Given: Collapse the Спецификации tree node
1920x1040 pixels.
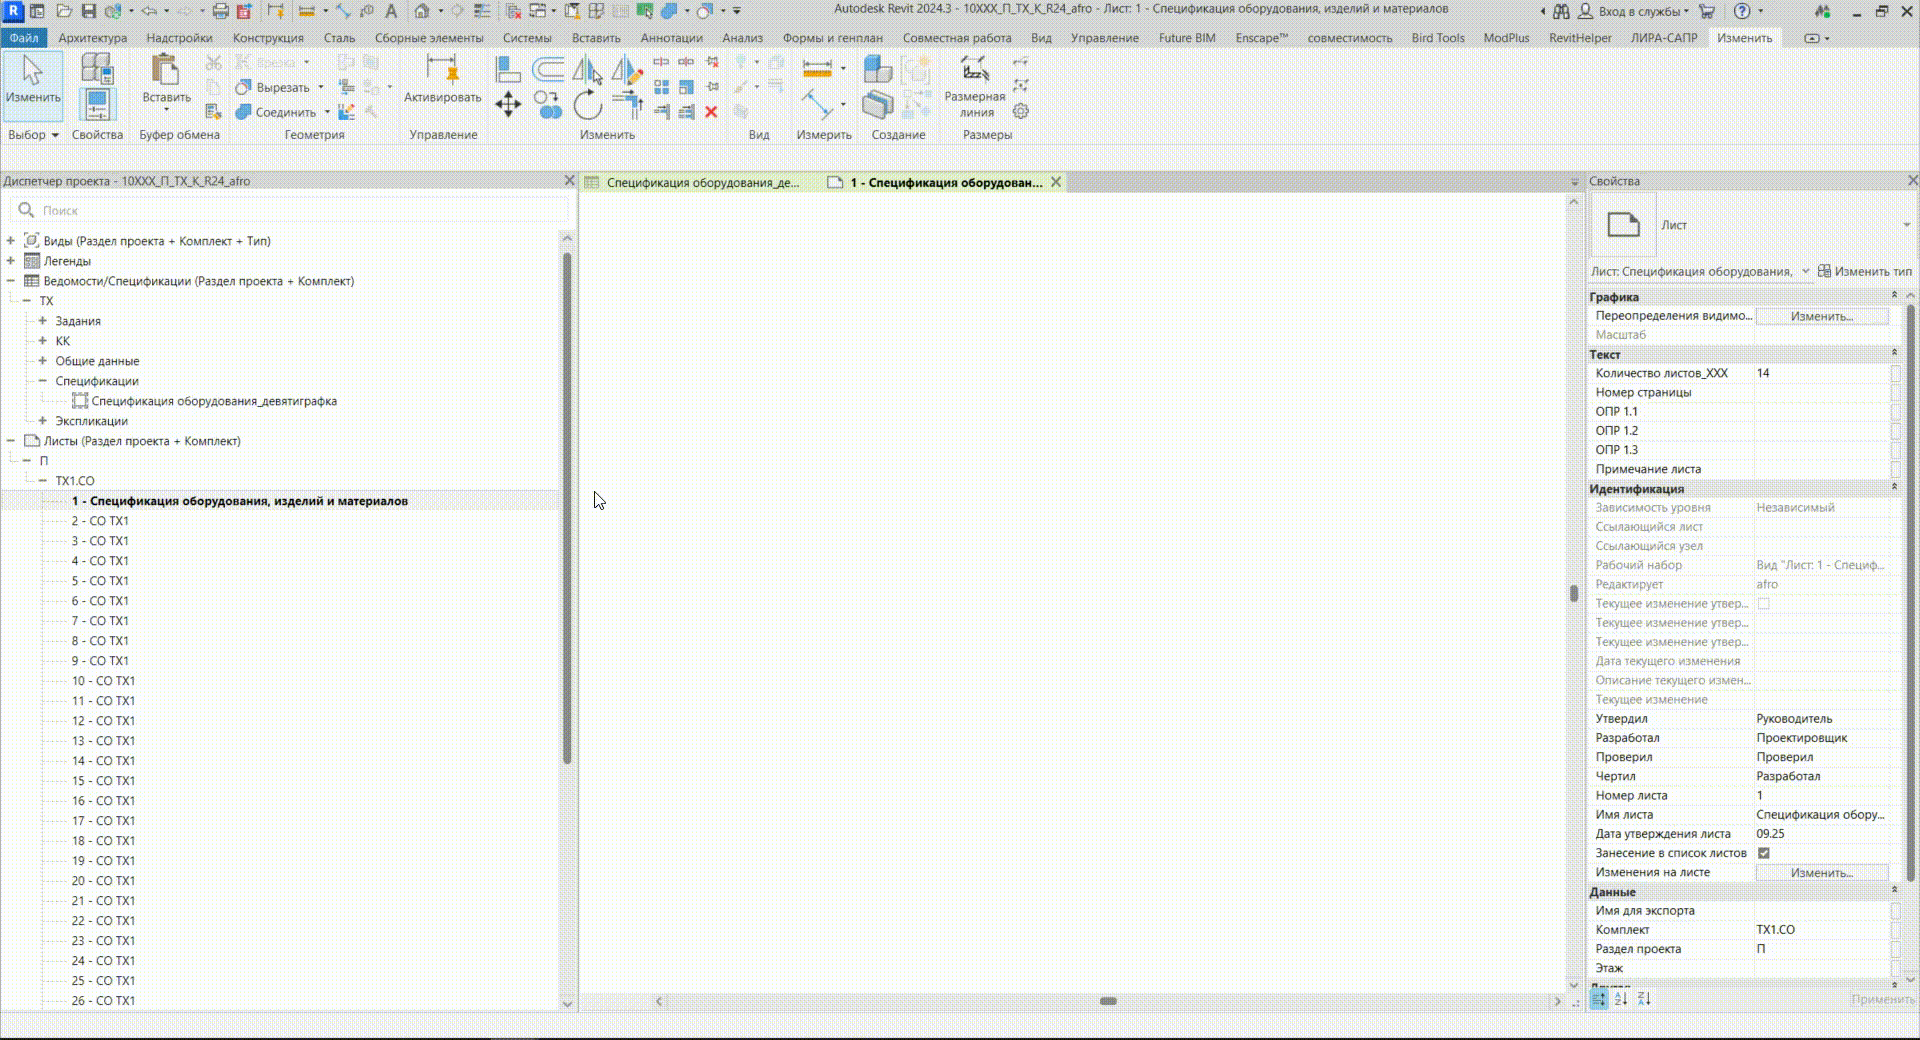Looking at the screenshot, I should click(x=43, y=381).
